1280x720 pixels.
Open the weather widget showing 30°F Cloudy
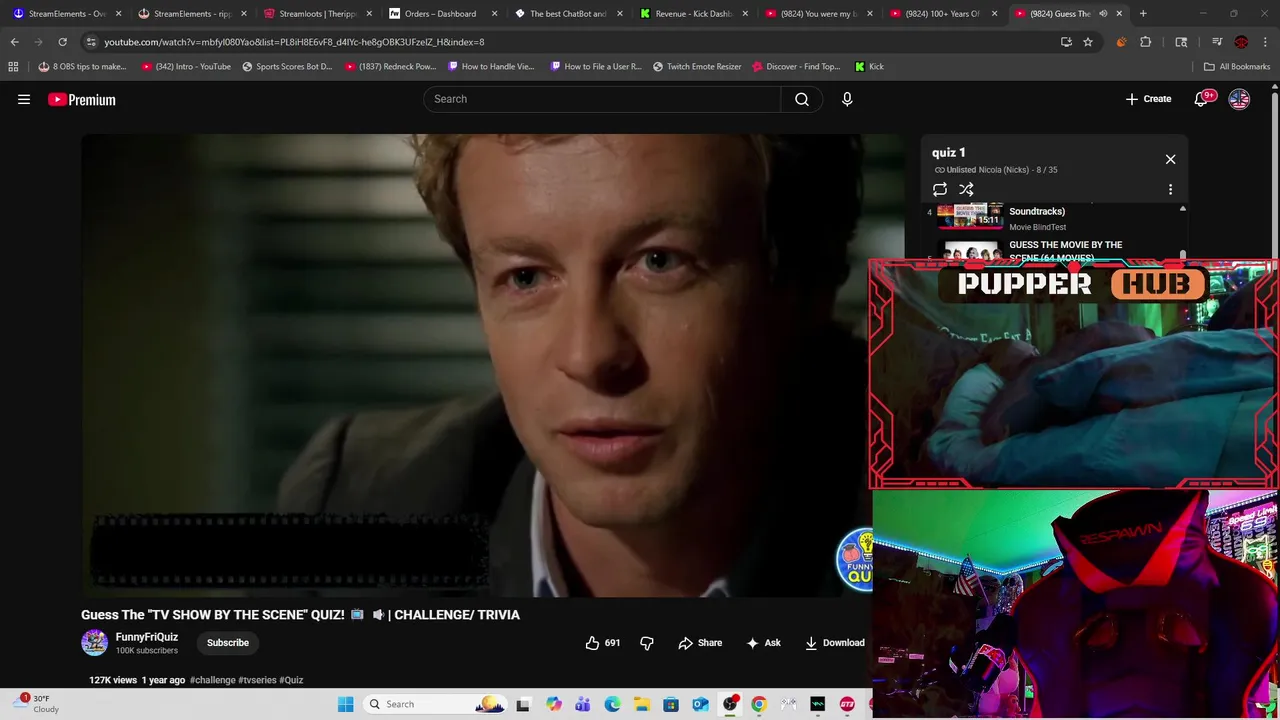tap(37, 704)
